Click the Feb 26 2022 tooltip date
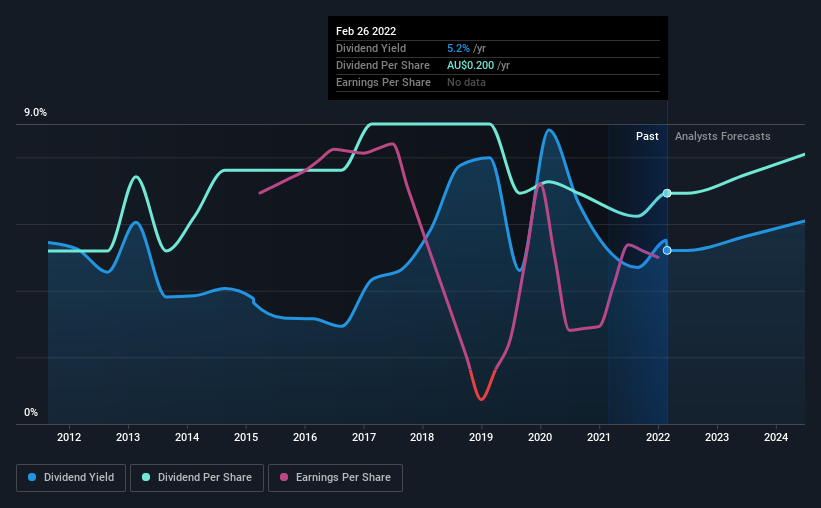Viewport: 821px width, 508px height. 366,31
